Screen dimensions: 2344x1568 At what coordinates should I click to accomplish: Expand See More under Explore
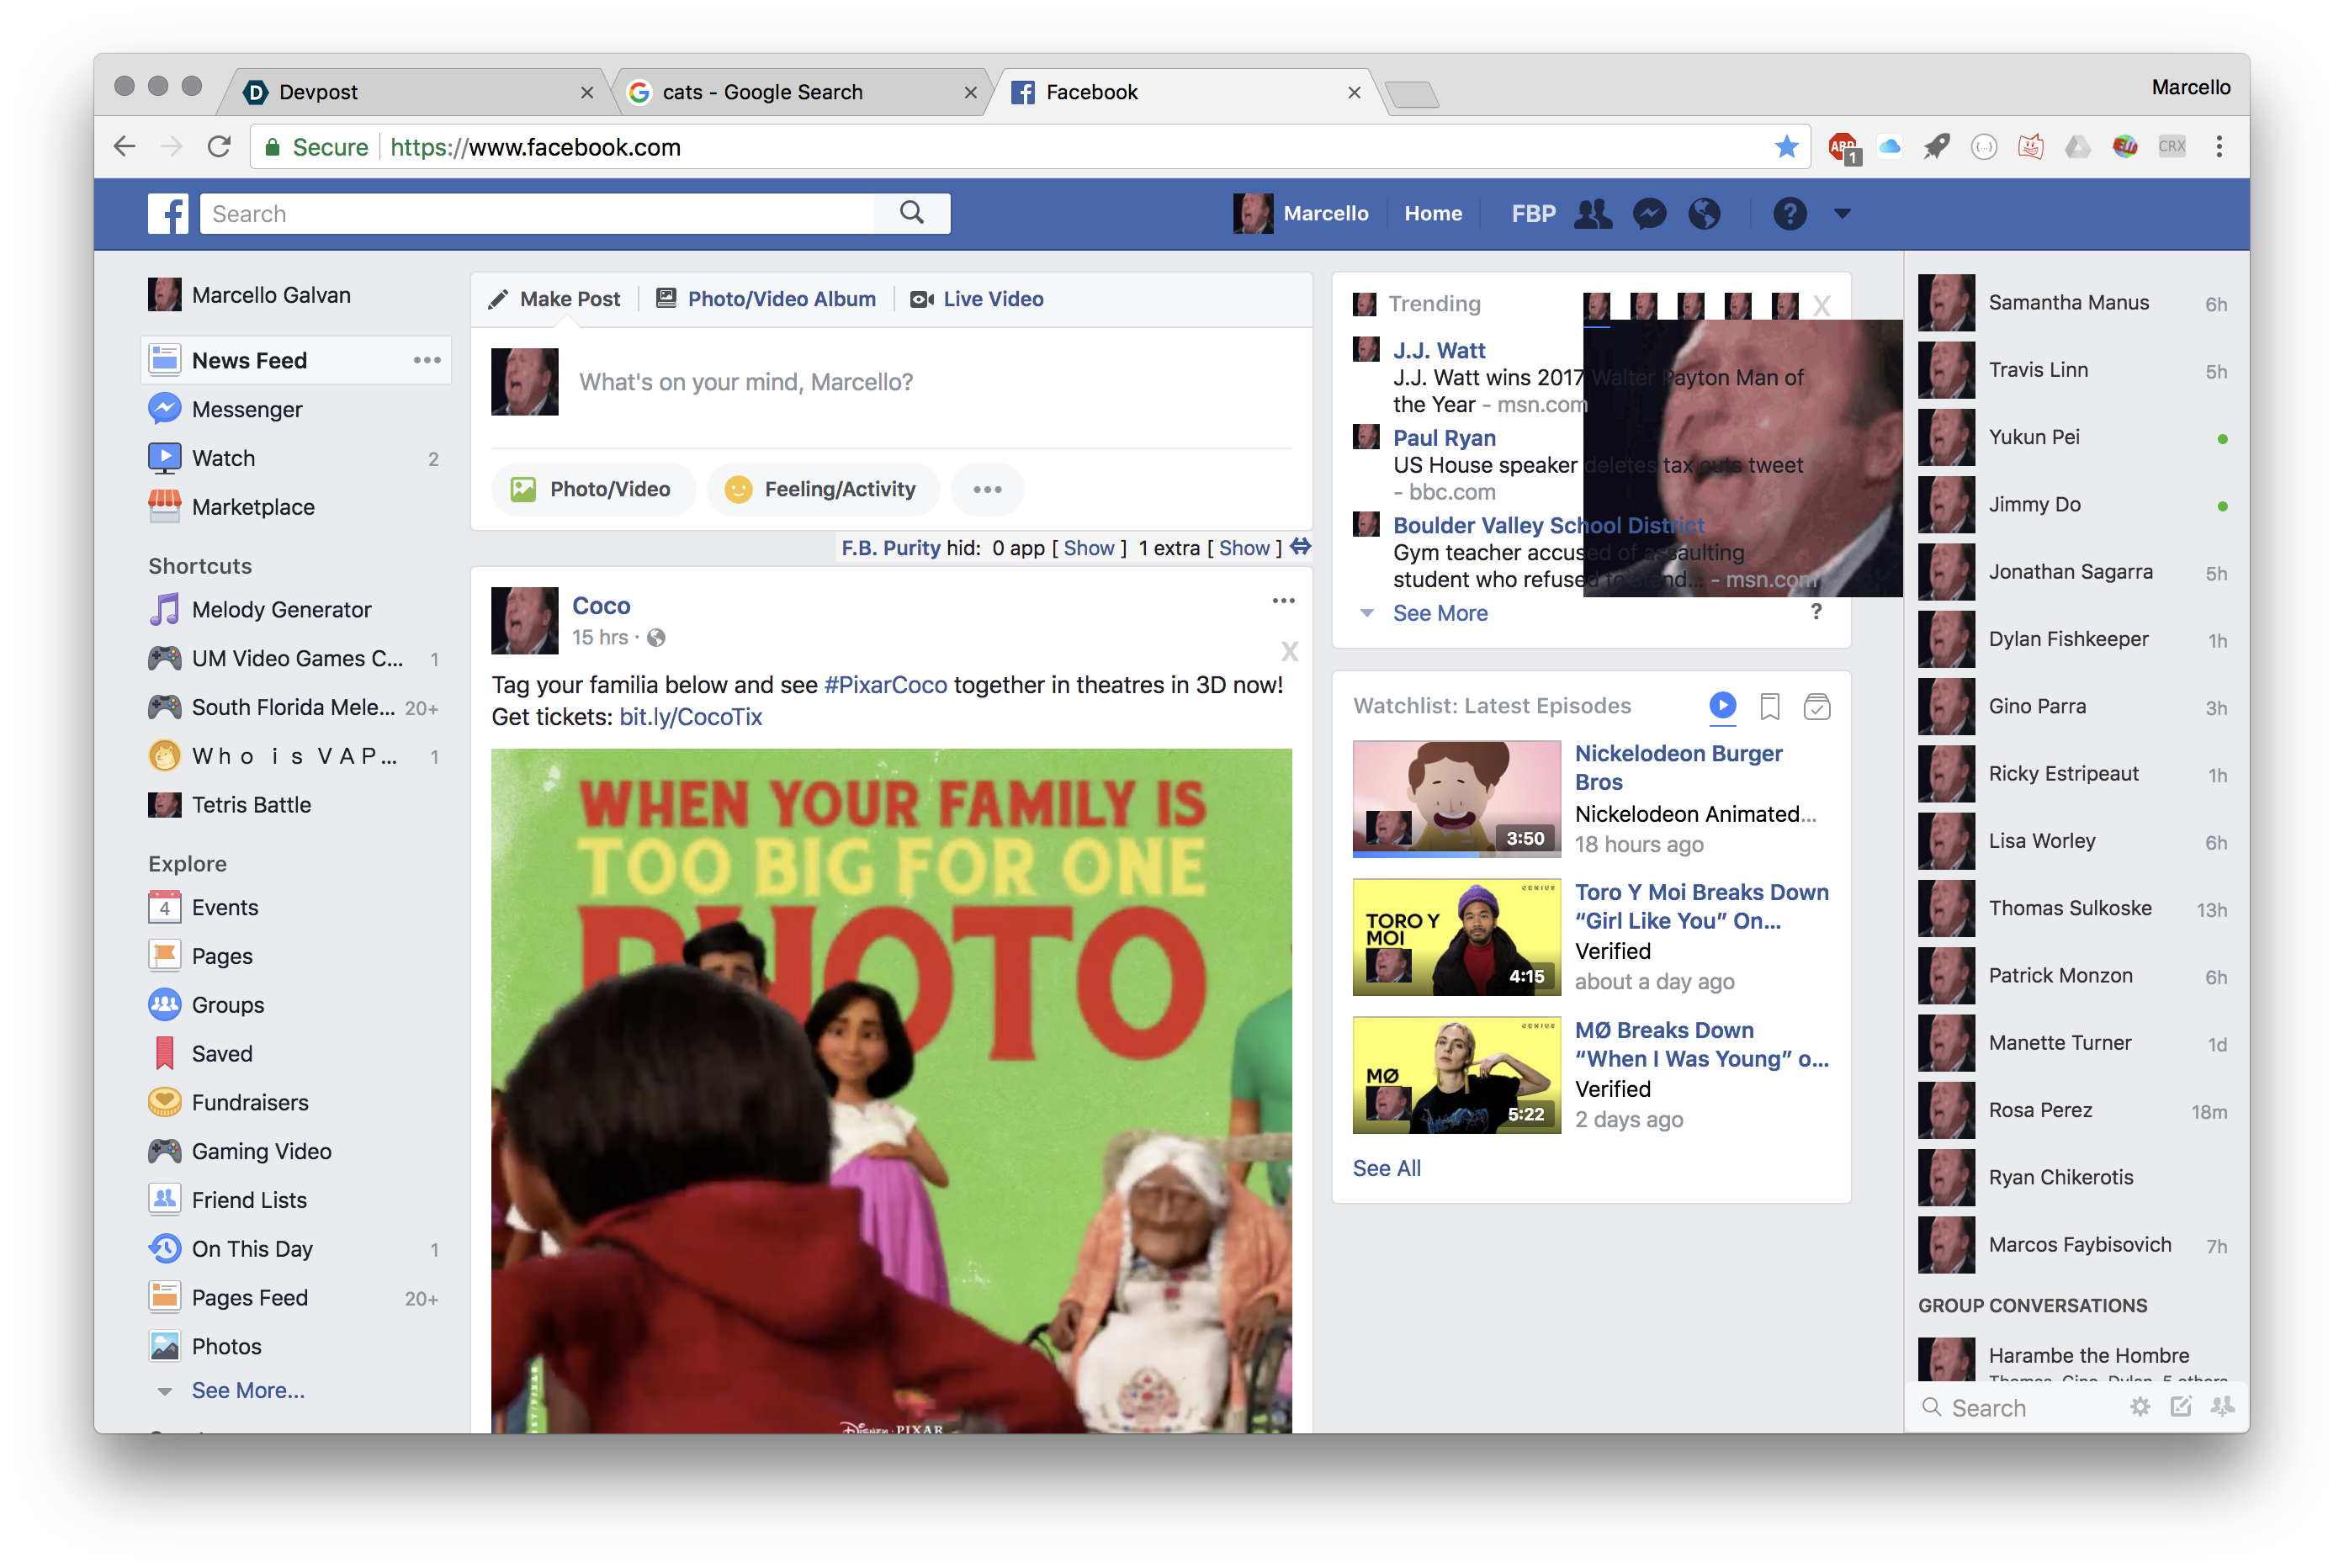pos(247,1390)
